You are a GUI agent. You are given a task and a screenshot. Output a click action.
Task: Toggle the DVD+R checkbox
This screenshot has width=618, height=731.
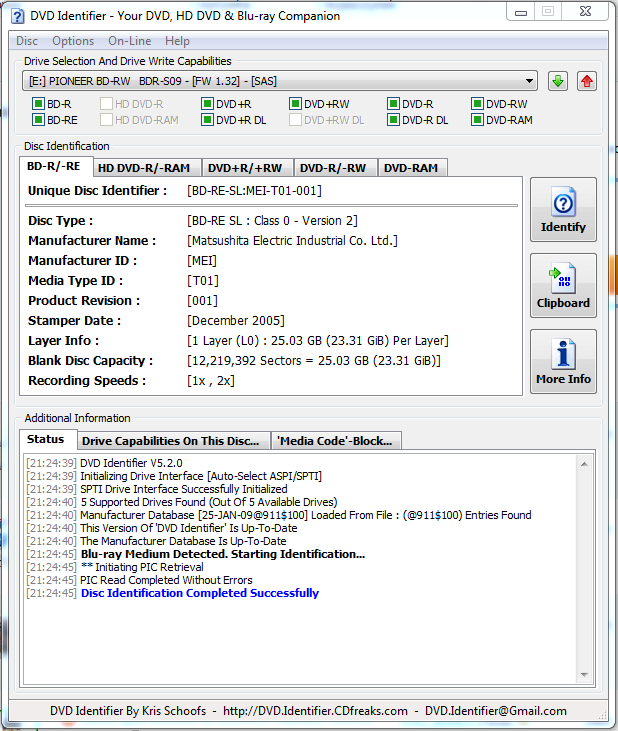coord(207,103)
